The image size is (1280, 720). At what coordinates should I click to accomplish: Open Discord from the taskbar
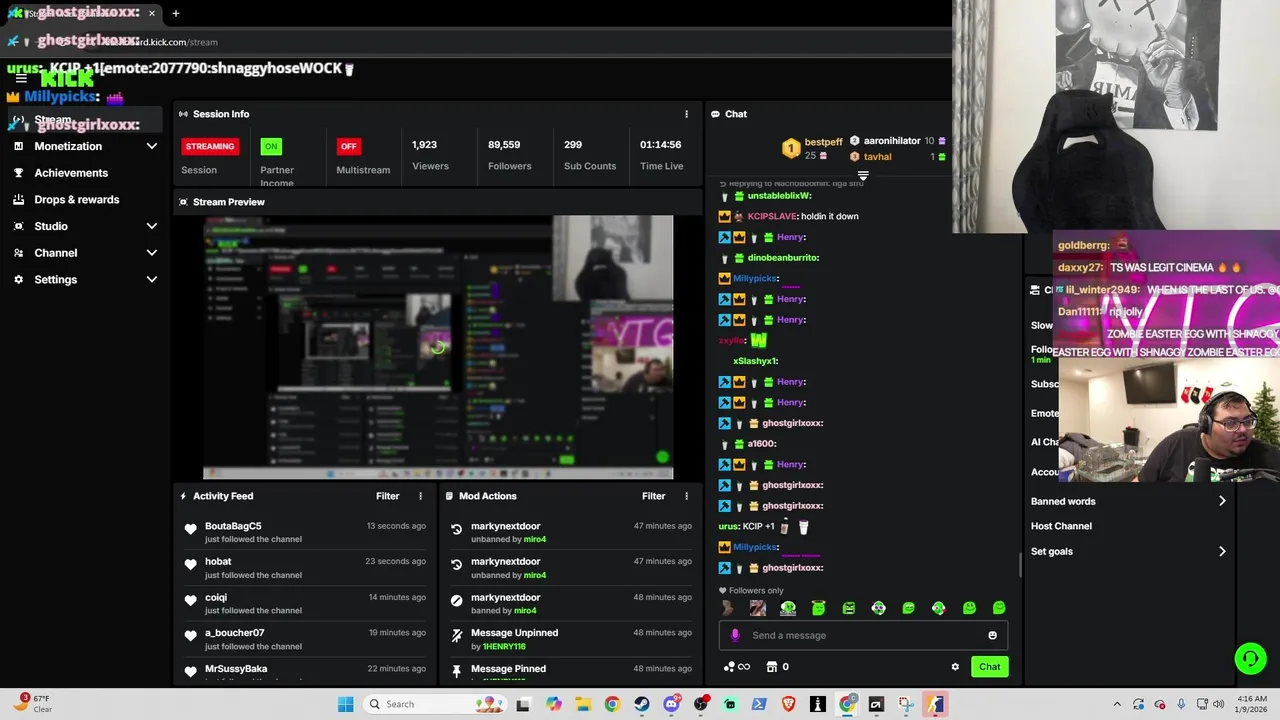point(671,704)
